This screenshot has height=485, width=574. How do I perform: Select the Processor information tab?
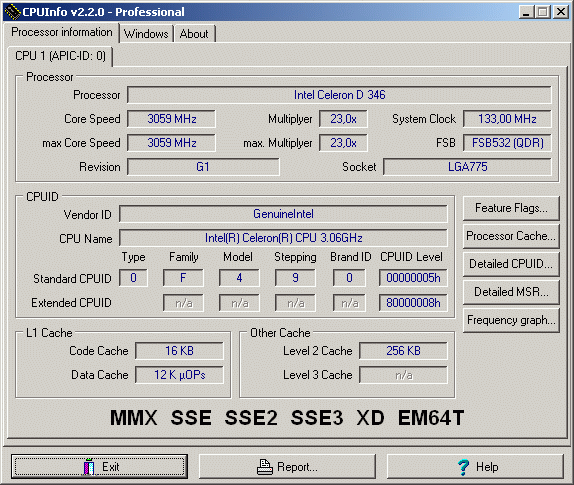point(62,32)
